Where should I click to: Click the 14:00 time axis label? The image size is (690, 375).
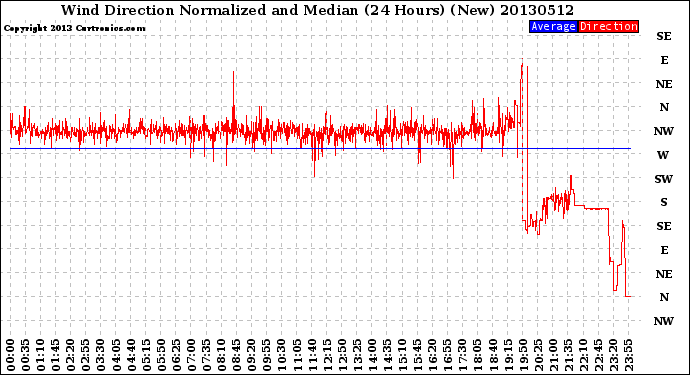point(373,355)
